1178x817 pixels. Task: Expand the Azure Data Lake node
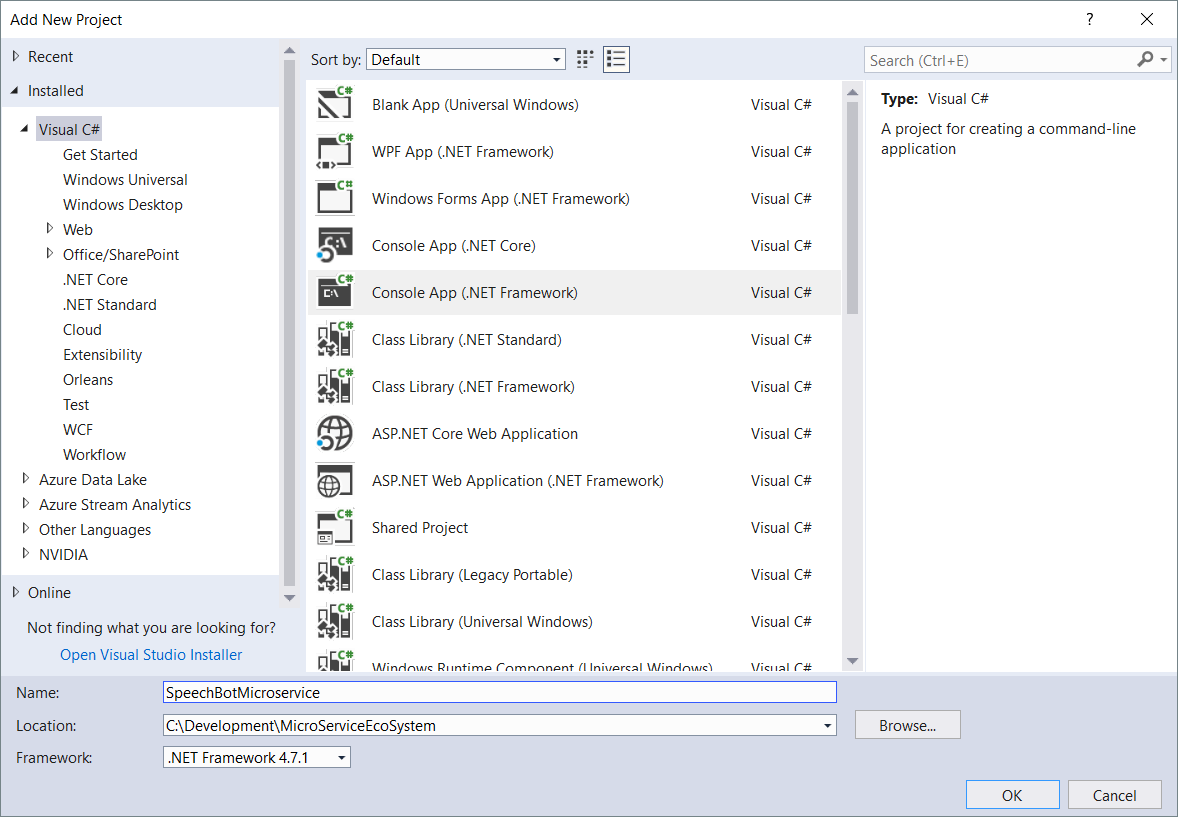pyautogui.click(x=26, y=479)
